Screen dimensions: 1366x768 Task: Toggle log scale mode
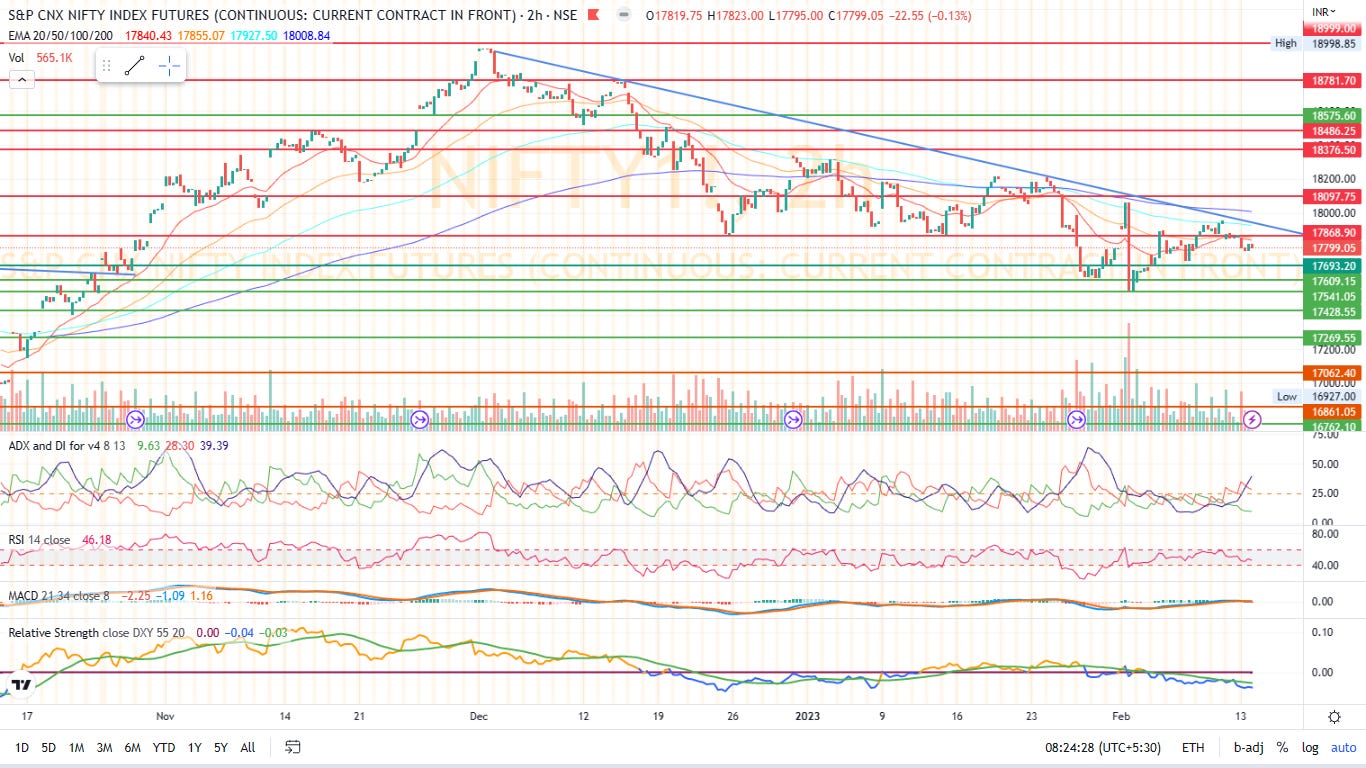coord(1310,747)
